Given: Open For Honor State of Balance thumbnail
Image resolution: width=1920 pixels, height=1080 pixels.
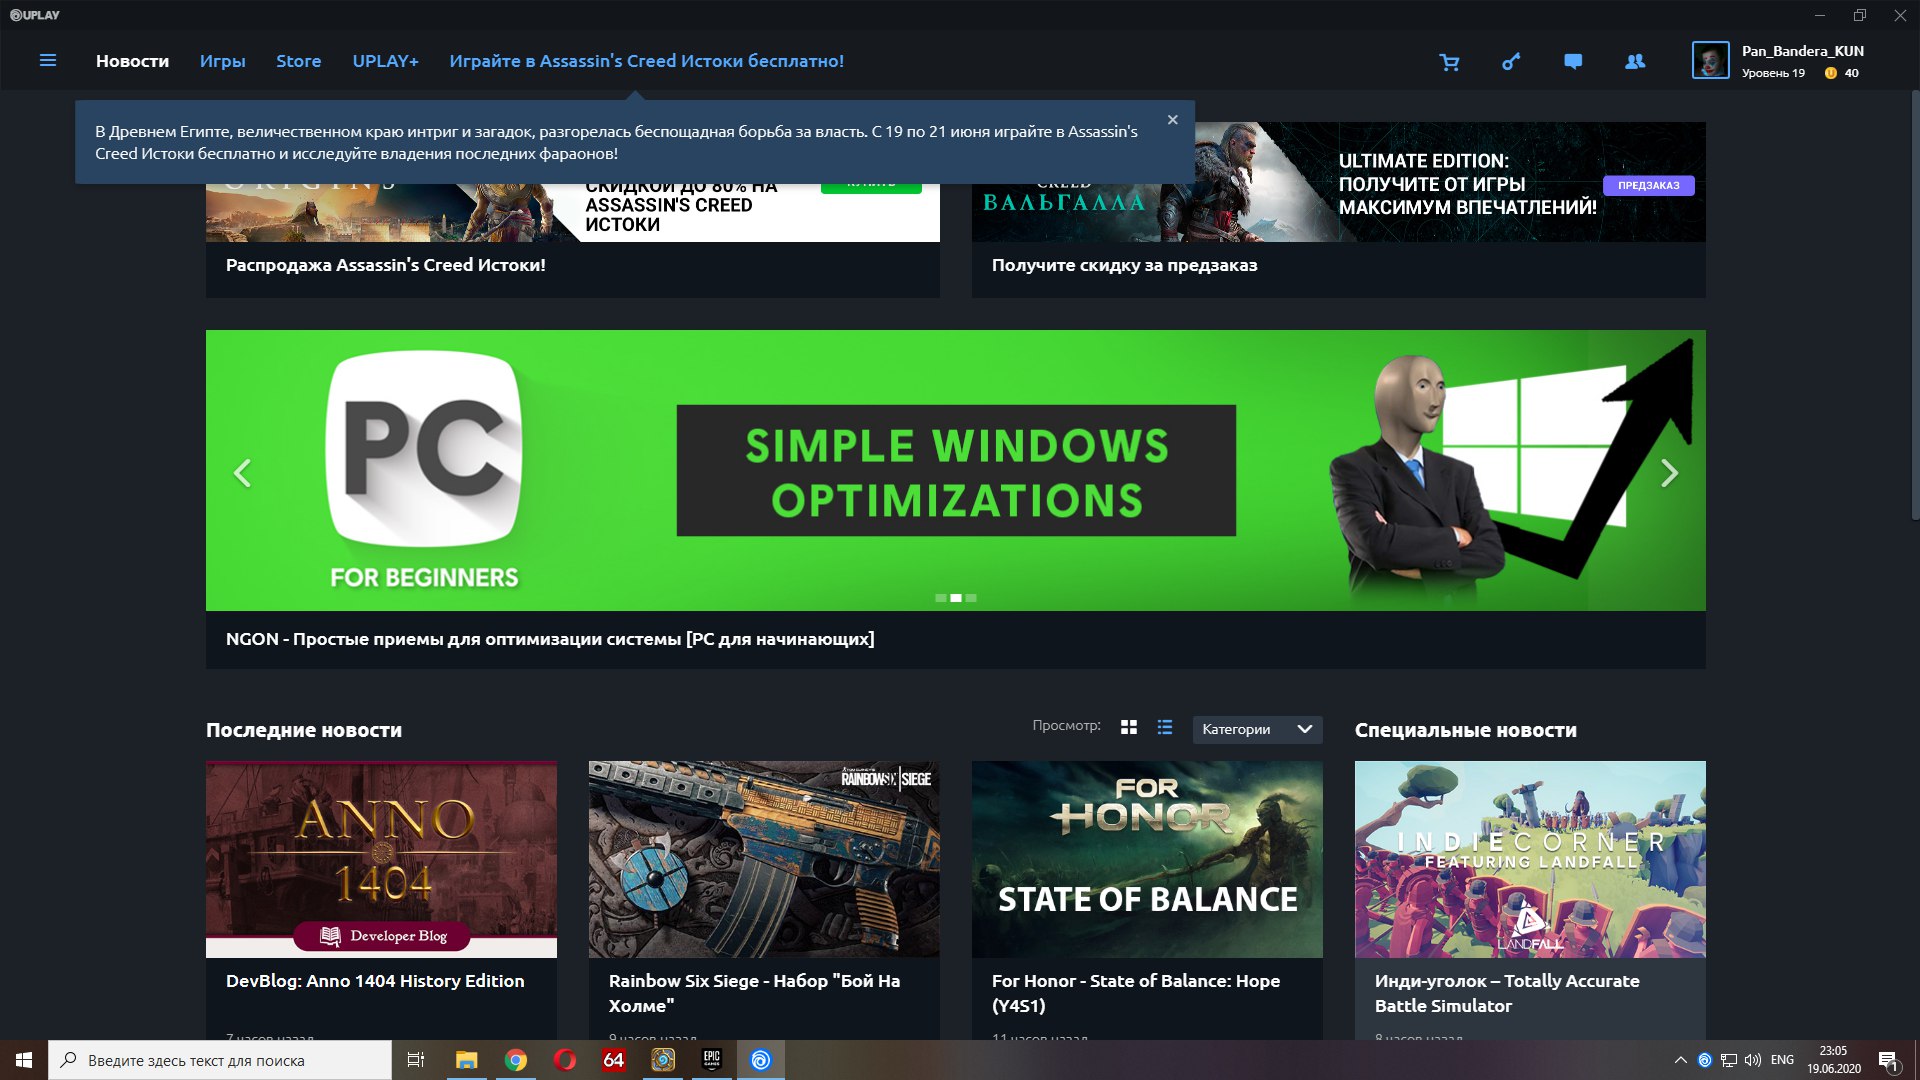Looking at the screenshot, I should [x=1147, y=859].
